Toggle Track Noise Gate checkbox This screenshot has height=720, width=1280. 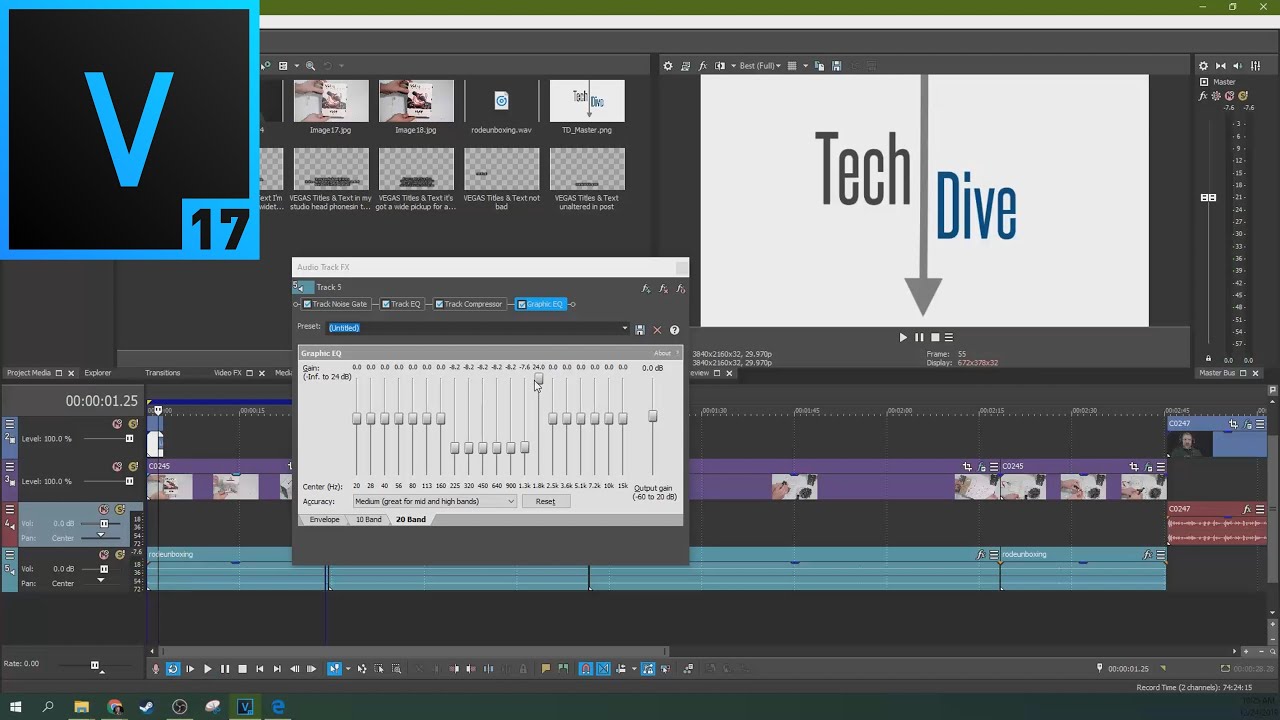pos(307,304)
